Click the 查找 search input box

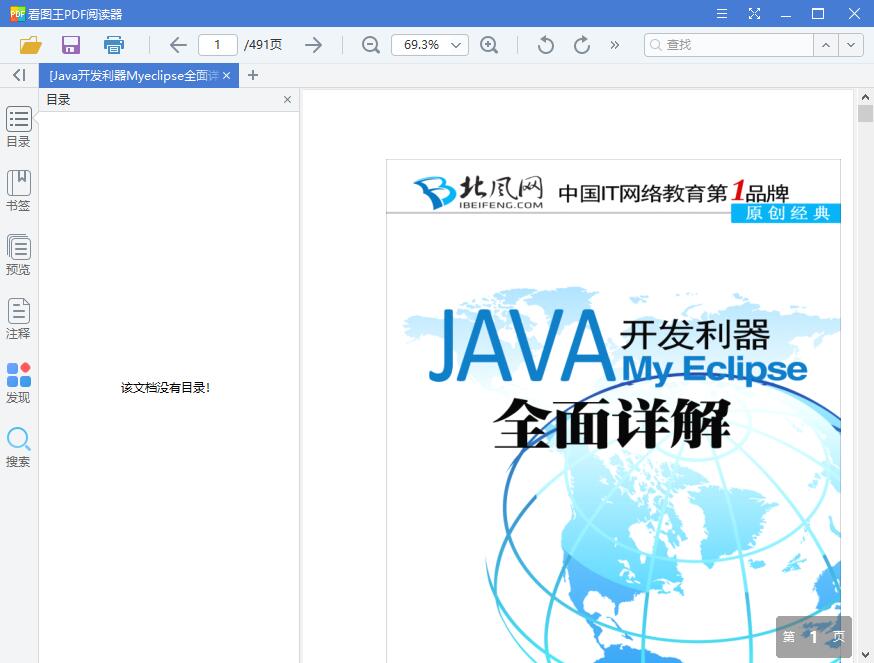[729, 45]
